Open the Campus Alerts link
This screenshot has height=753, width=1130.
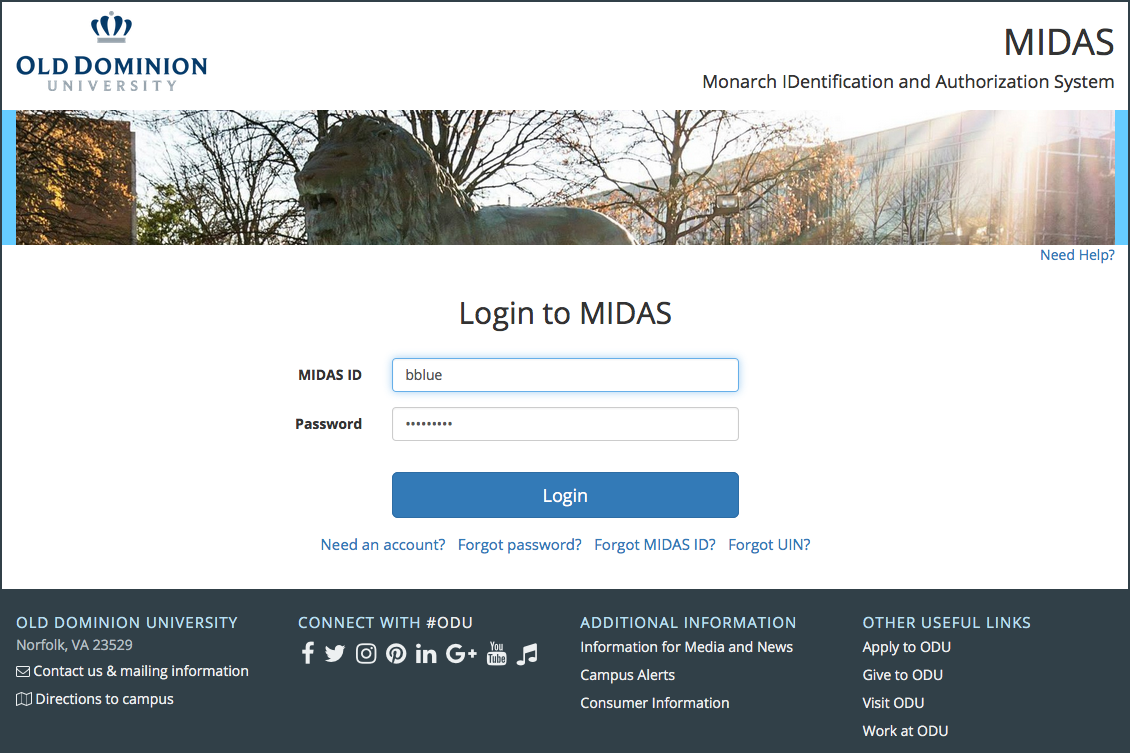(x=628, y=675)
